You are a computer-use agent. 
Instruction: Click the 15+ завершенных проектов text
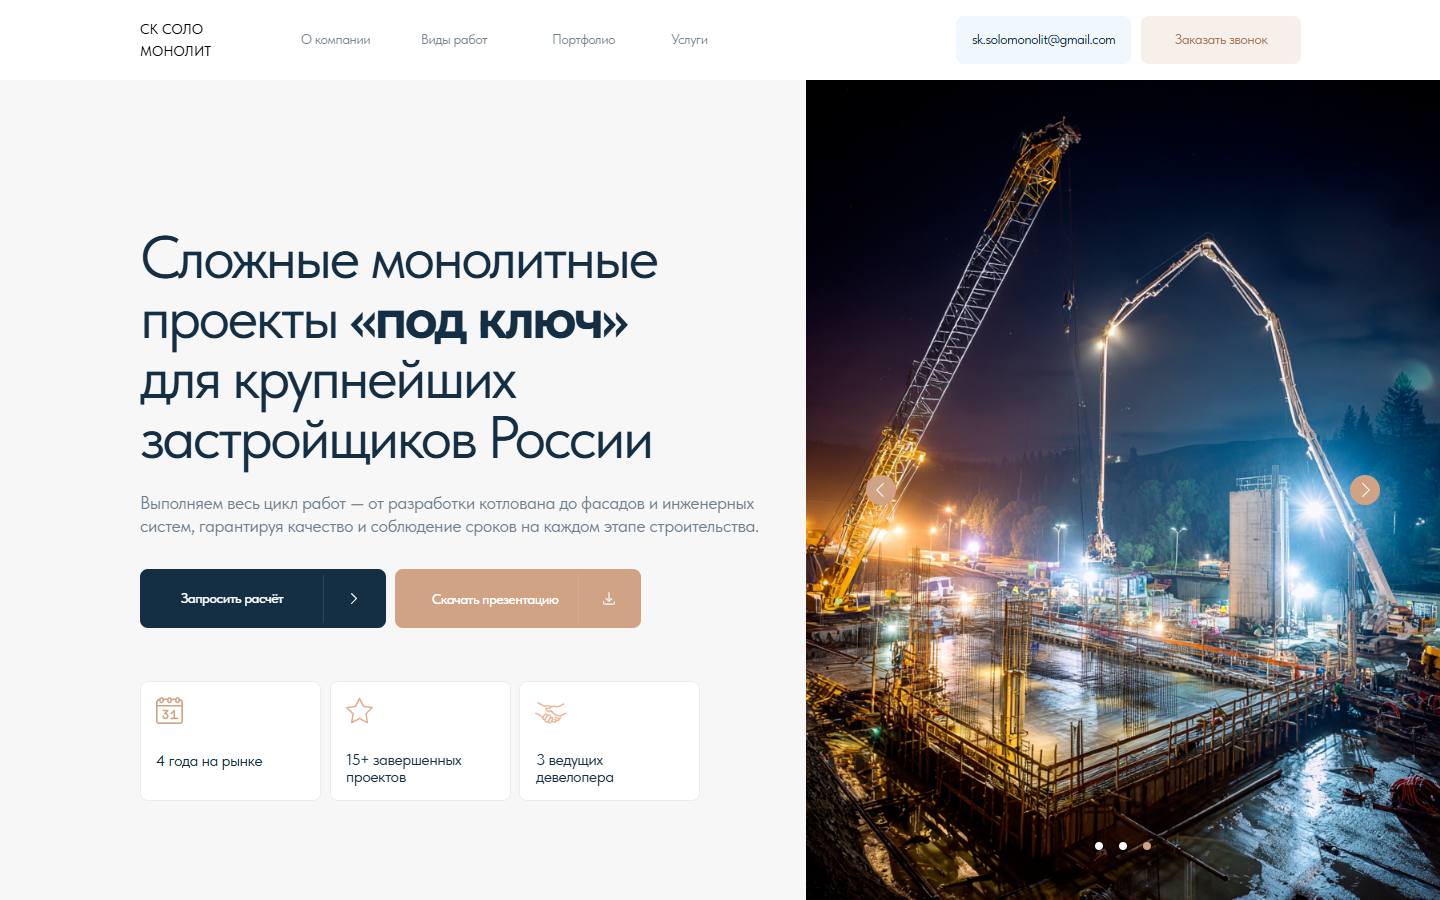click(404, 768)
